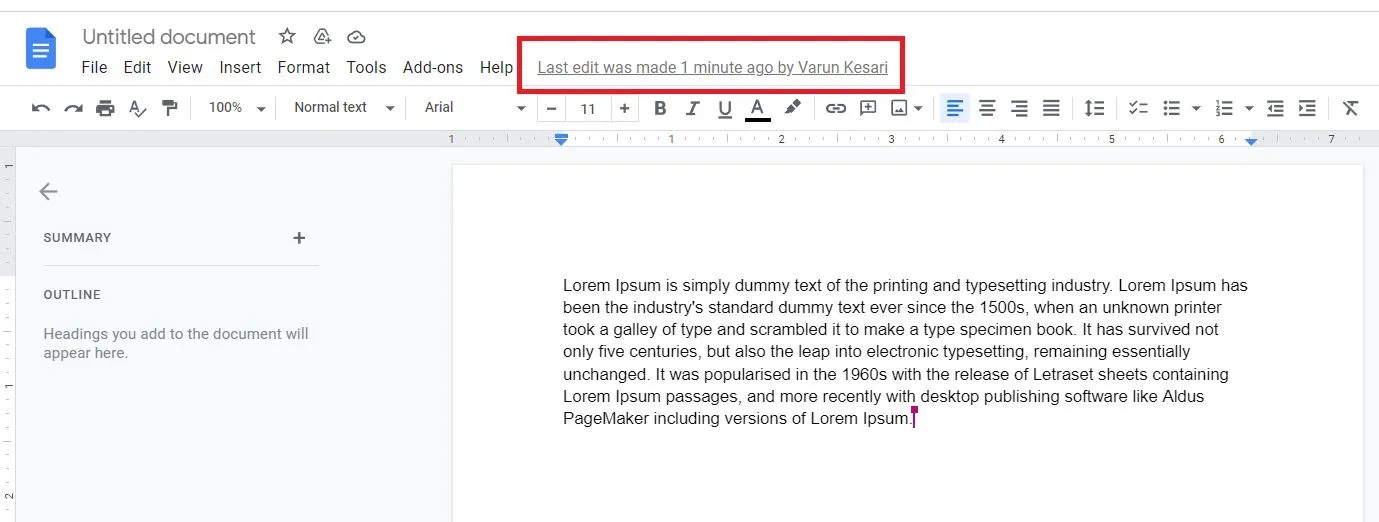Select center align
This screenshot has width=1379, height=522.
987,108
